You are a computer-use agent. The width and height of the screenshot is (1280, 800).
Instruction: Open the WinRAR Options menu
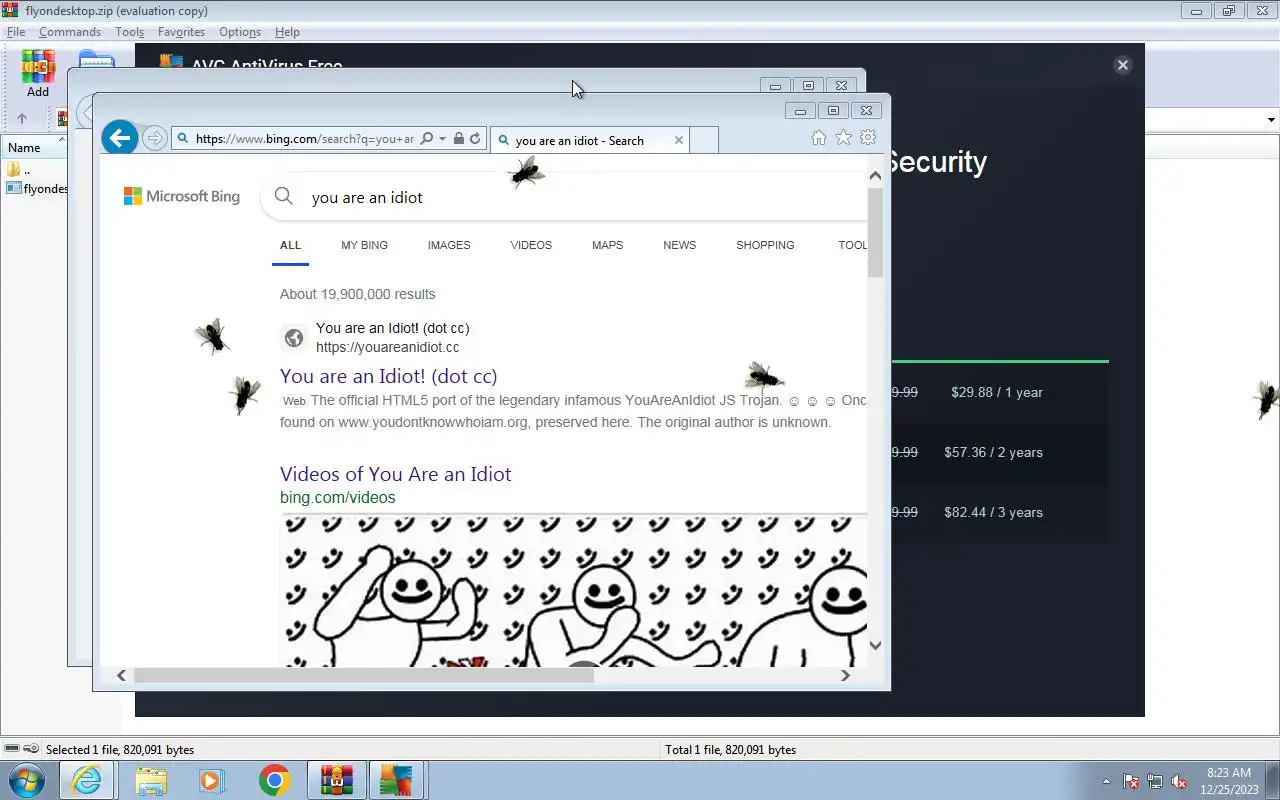pos(240,32)
